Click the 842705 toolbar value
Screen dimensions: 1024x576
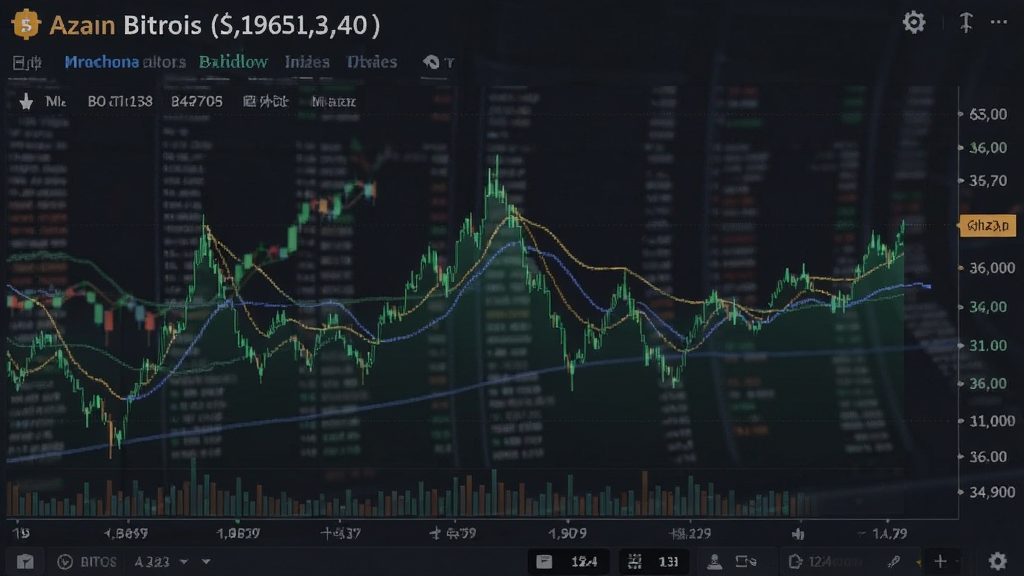click(x=197, y=101)
